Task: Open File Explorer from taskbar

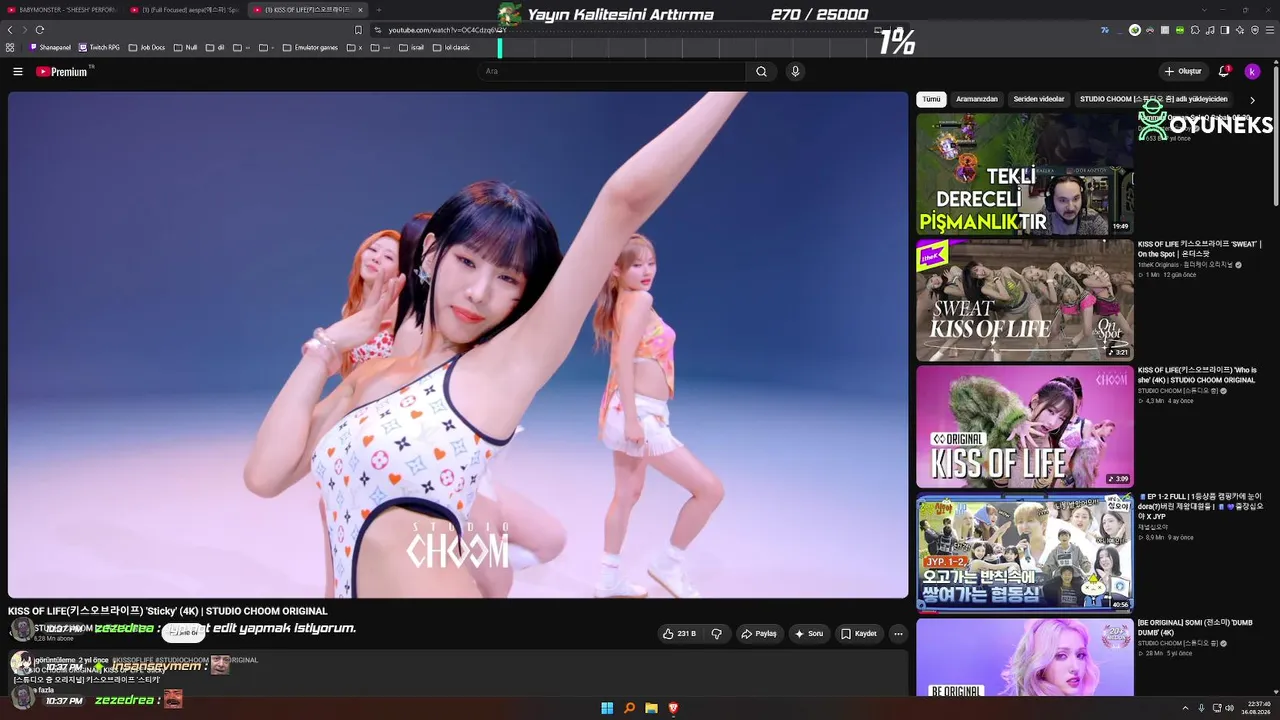Action: (x=651, y=708)
